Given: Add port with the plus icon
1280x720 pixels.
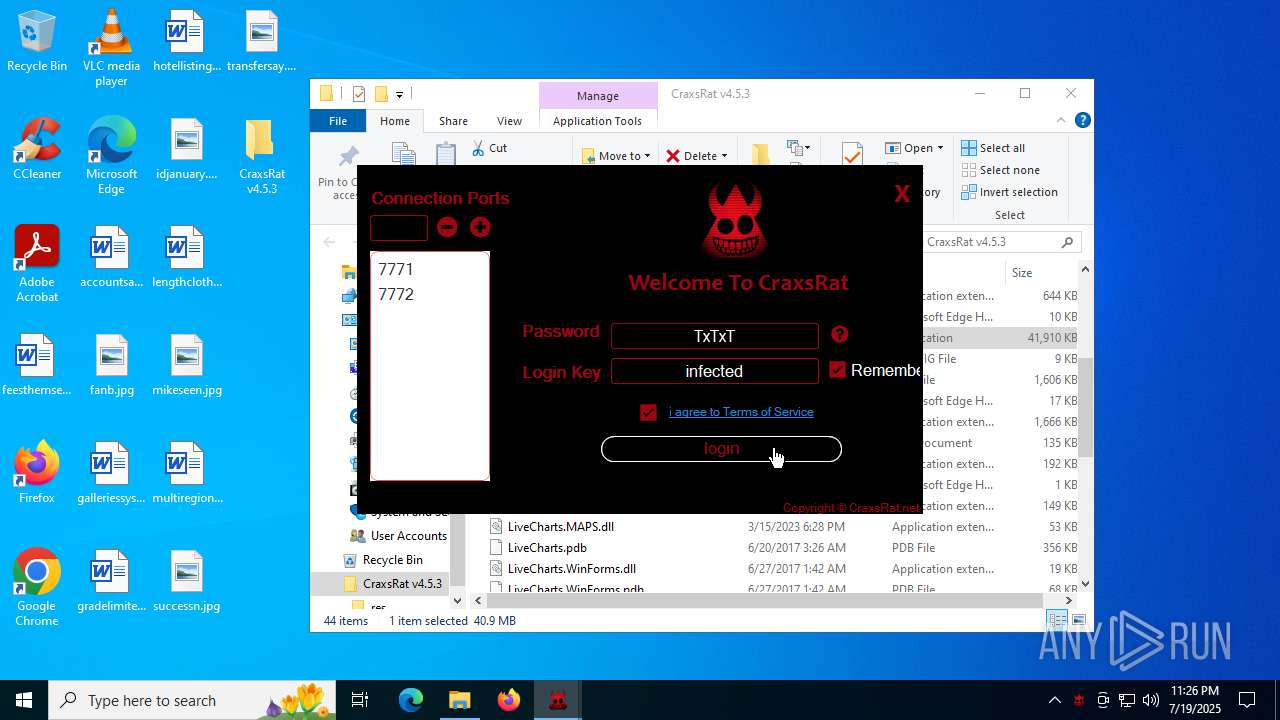Looking at the screenshot, I should click(480, 227).
